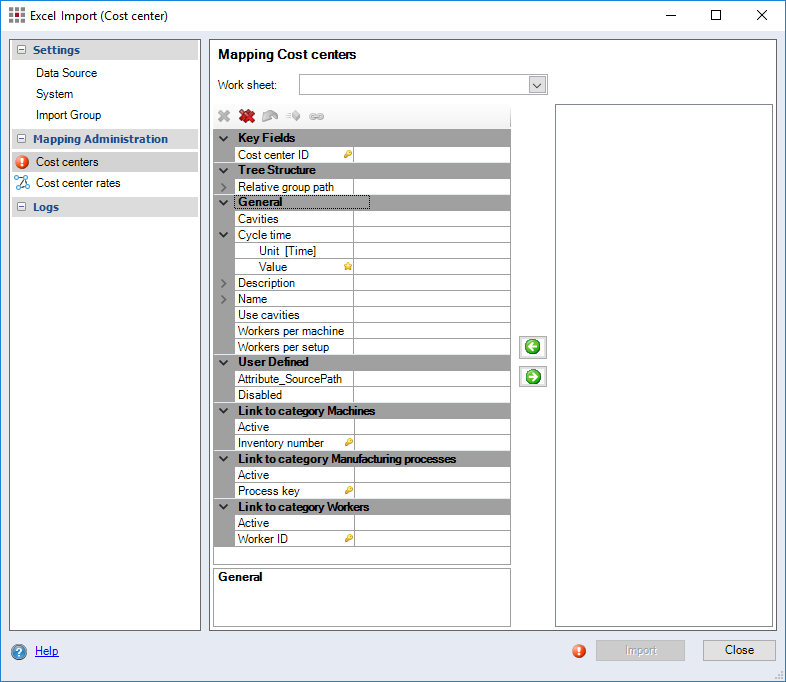Click the Cost center ID mapping value field
Viewport: 786px width, 682px height.
[x=432, y=155]
